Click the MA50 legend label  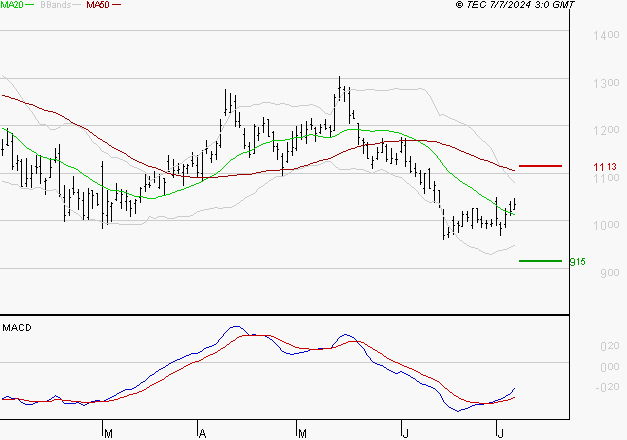coord(98,5)
